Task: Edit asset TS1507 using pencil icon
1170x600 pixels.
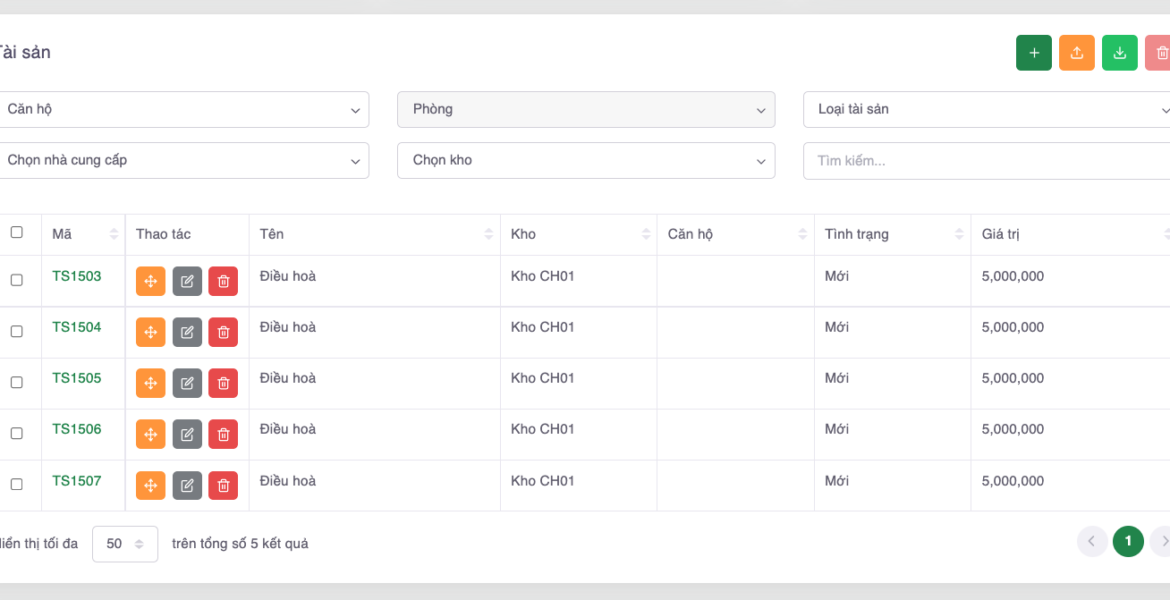Action: click(x=187, y=486)
